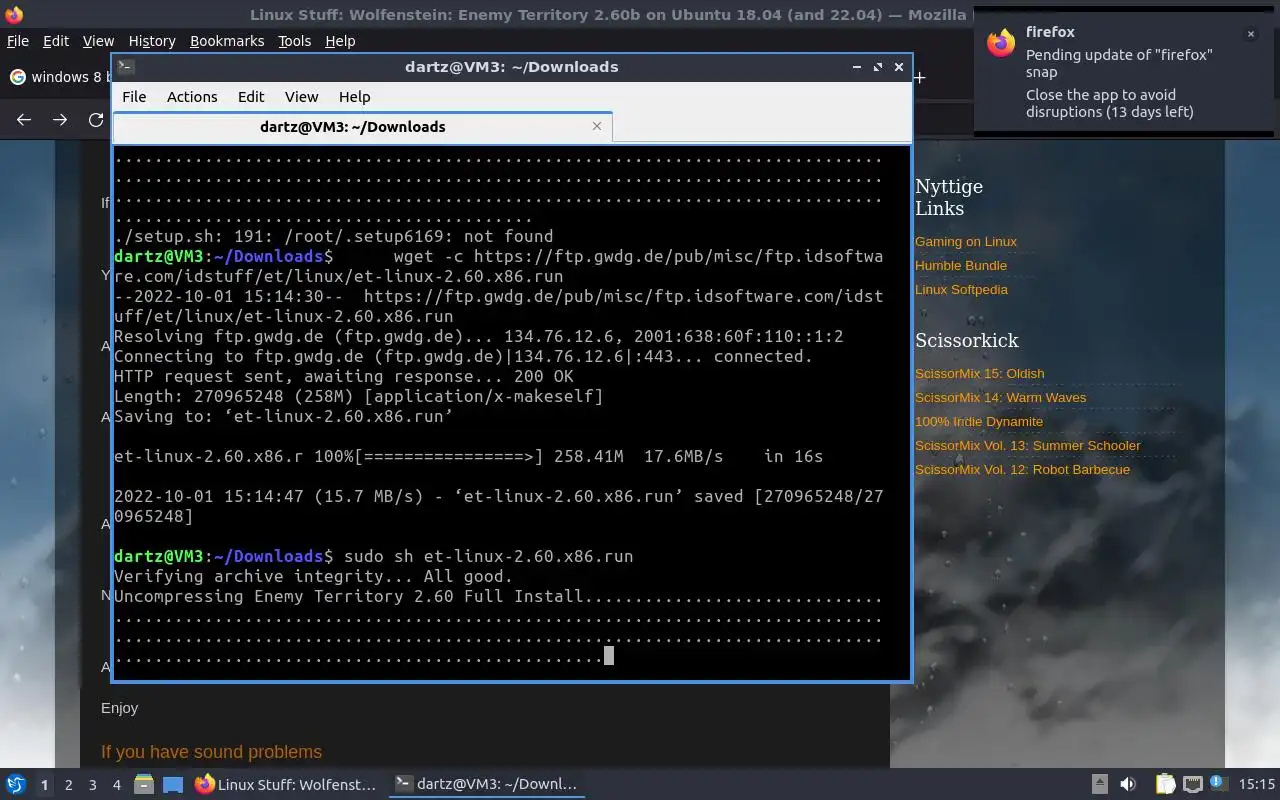1280x800 pixels.
Task: Open Firefox Bookmarks menu
Action: 227,41
